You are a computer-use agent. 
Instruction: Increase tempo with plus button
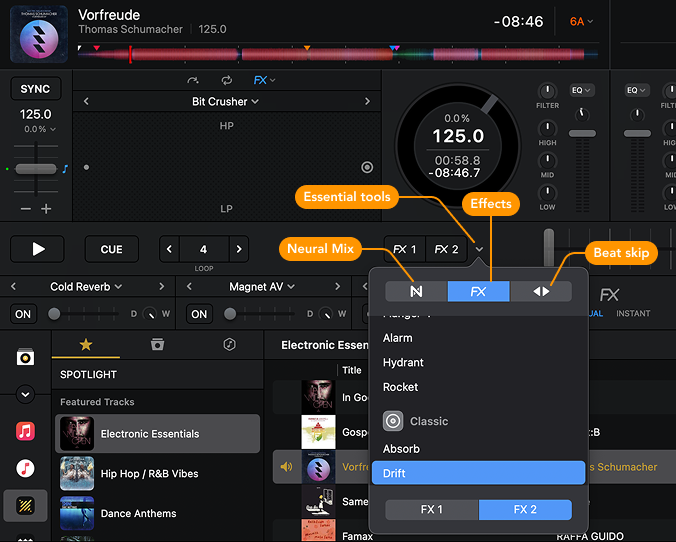[46, 209]
